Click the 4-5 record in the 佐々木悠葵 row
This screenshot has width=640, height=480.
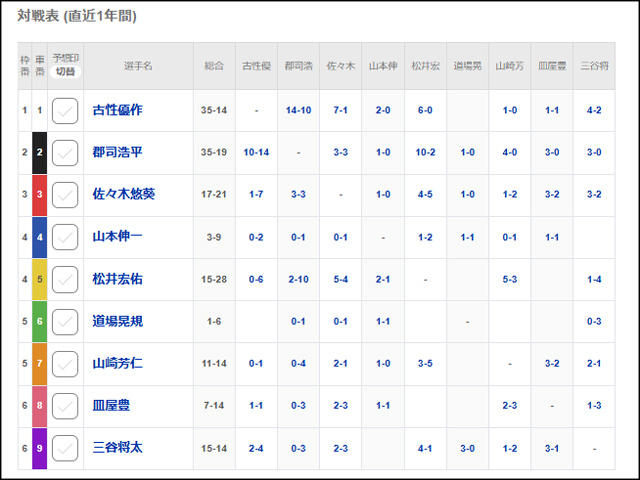tap(425, 194)
